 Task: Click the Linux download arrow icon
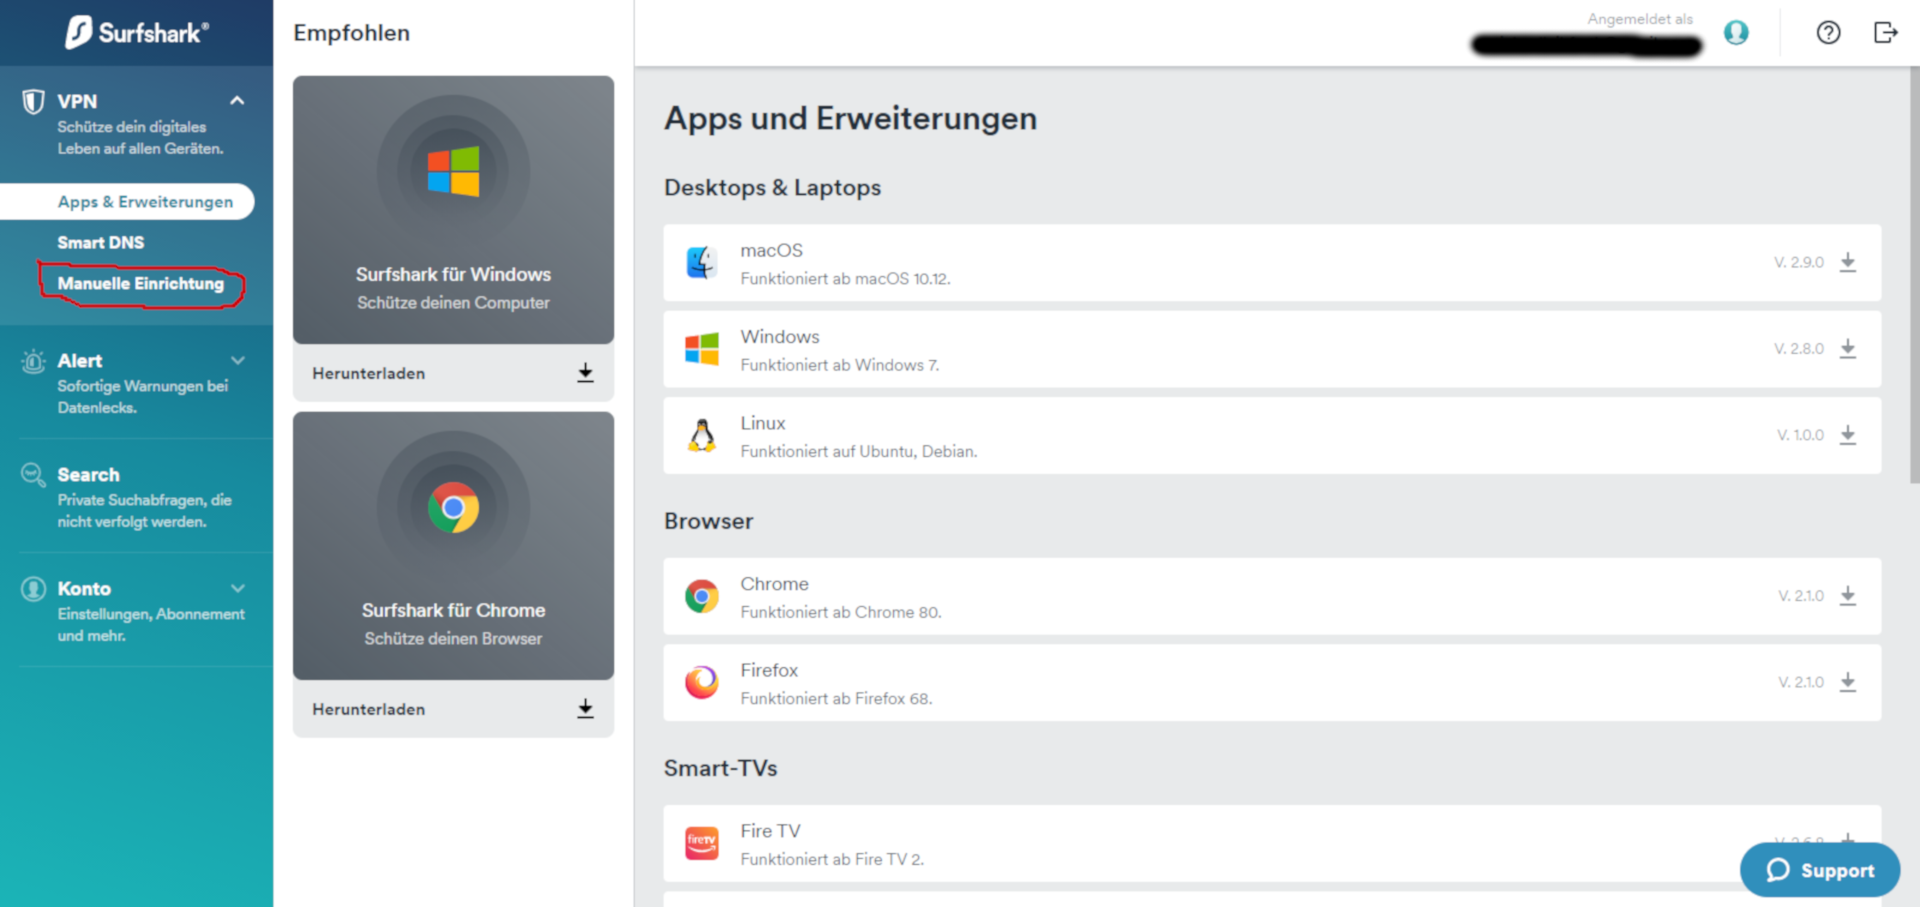(1847, 435)
